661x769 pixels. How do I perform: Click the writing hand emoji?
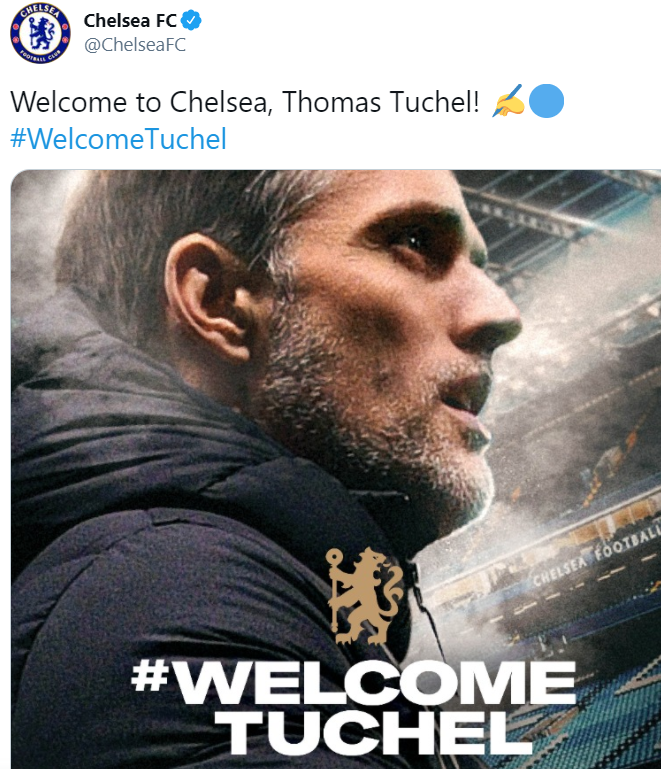click(x=508, y=101)
